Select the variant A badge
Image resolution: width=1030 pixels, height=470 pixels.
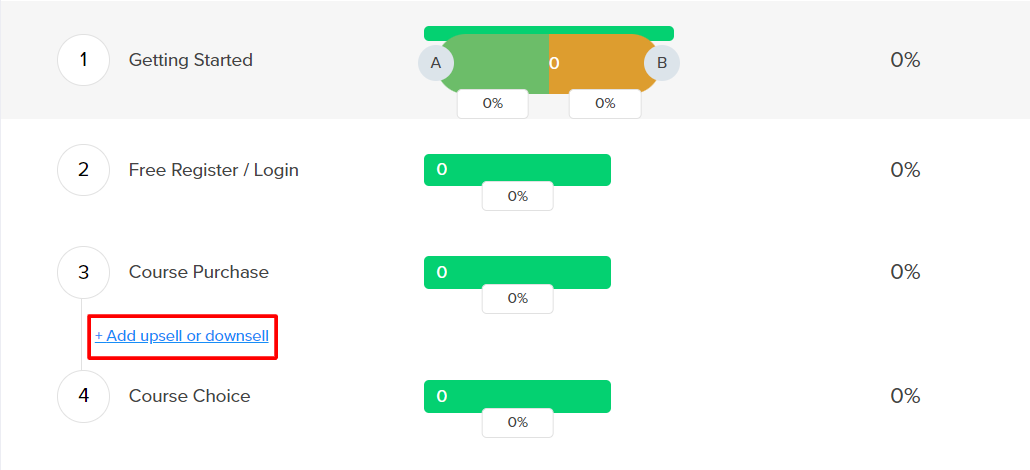(x=435, y=63)
